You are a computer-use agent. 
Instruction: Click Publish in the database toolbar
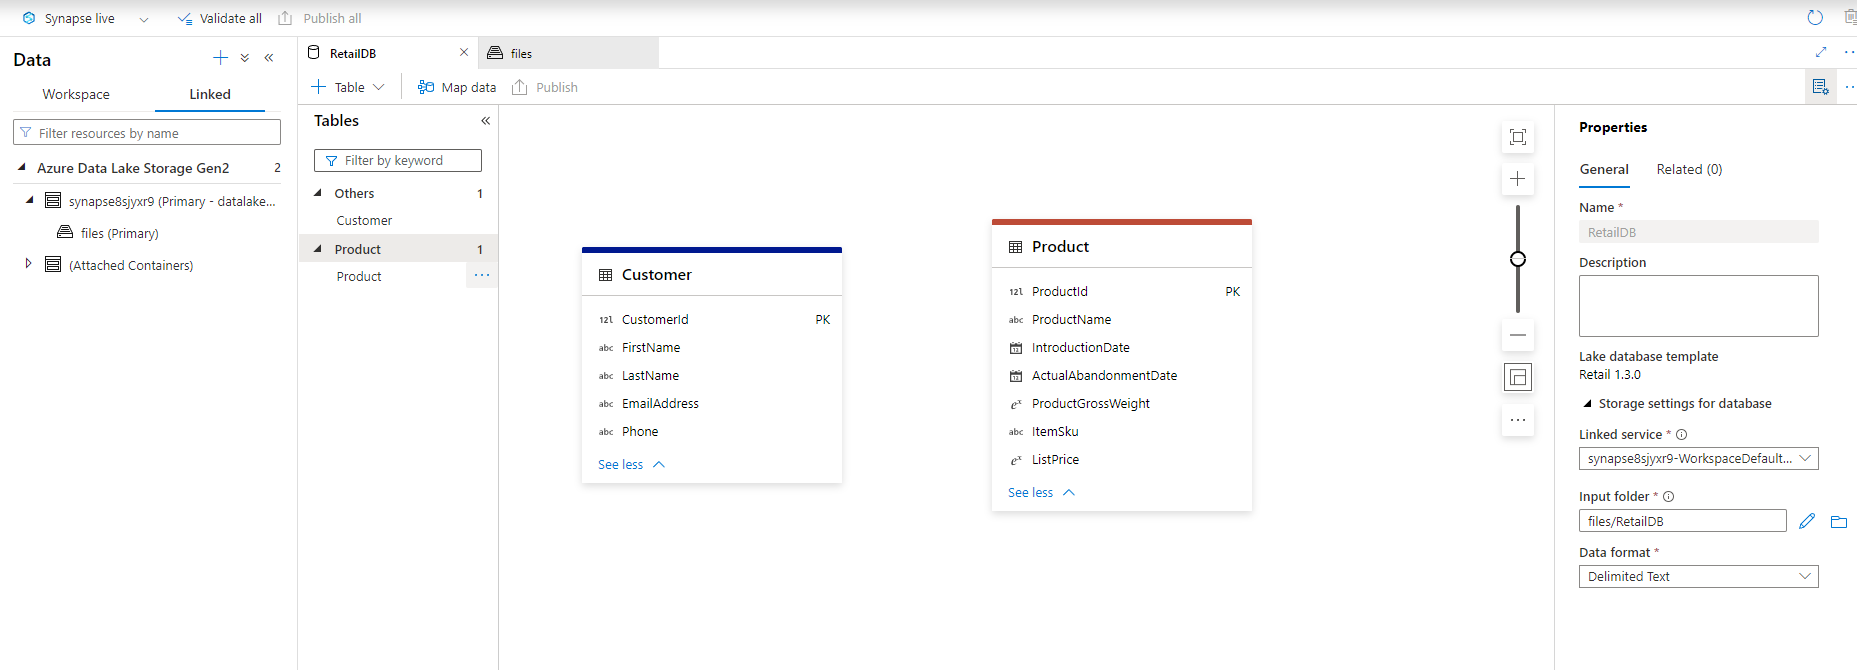coord(545,87)
